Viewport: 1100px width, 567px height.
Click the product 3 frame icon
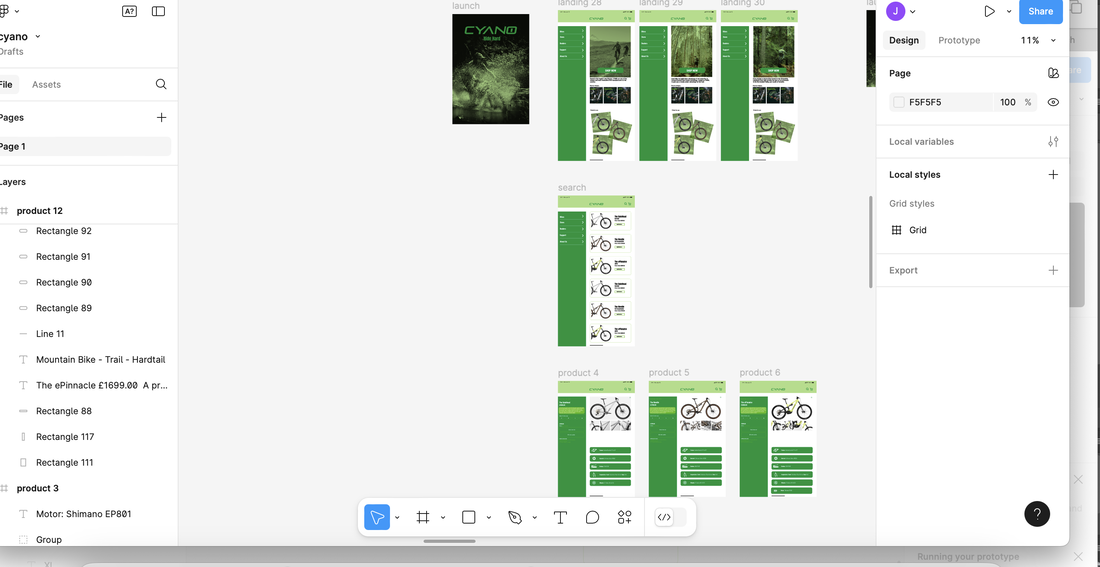(x=4, y=488)
